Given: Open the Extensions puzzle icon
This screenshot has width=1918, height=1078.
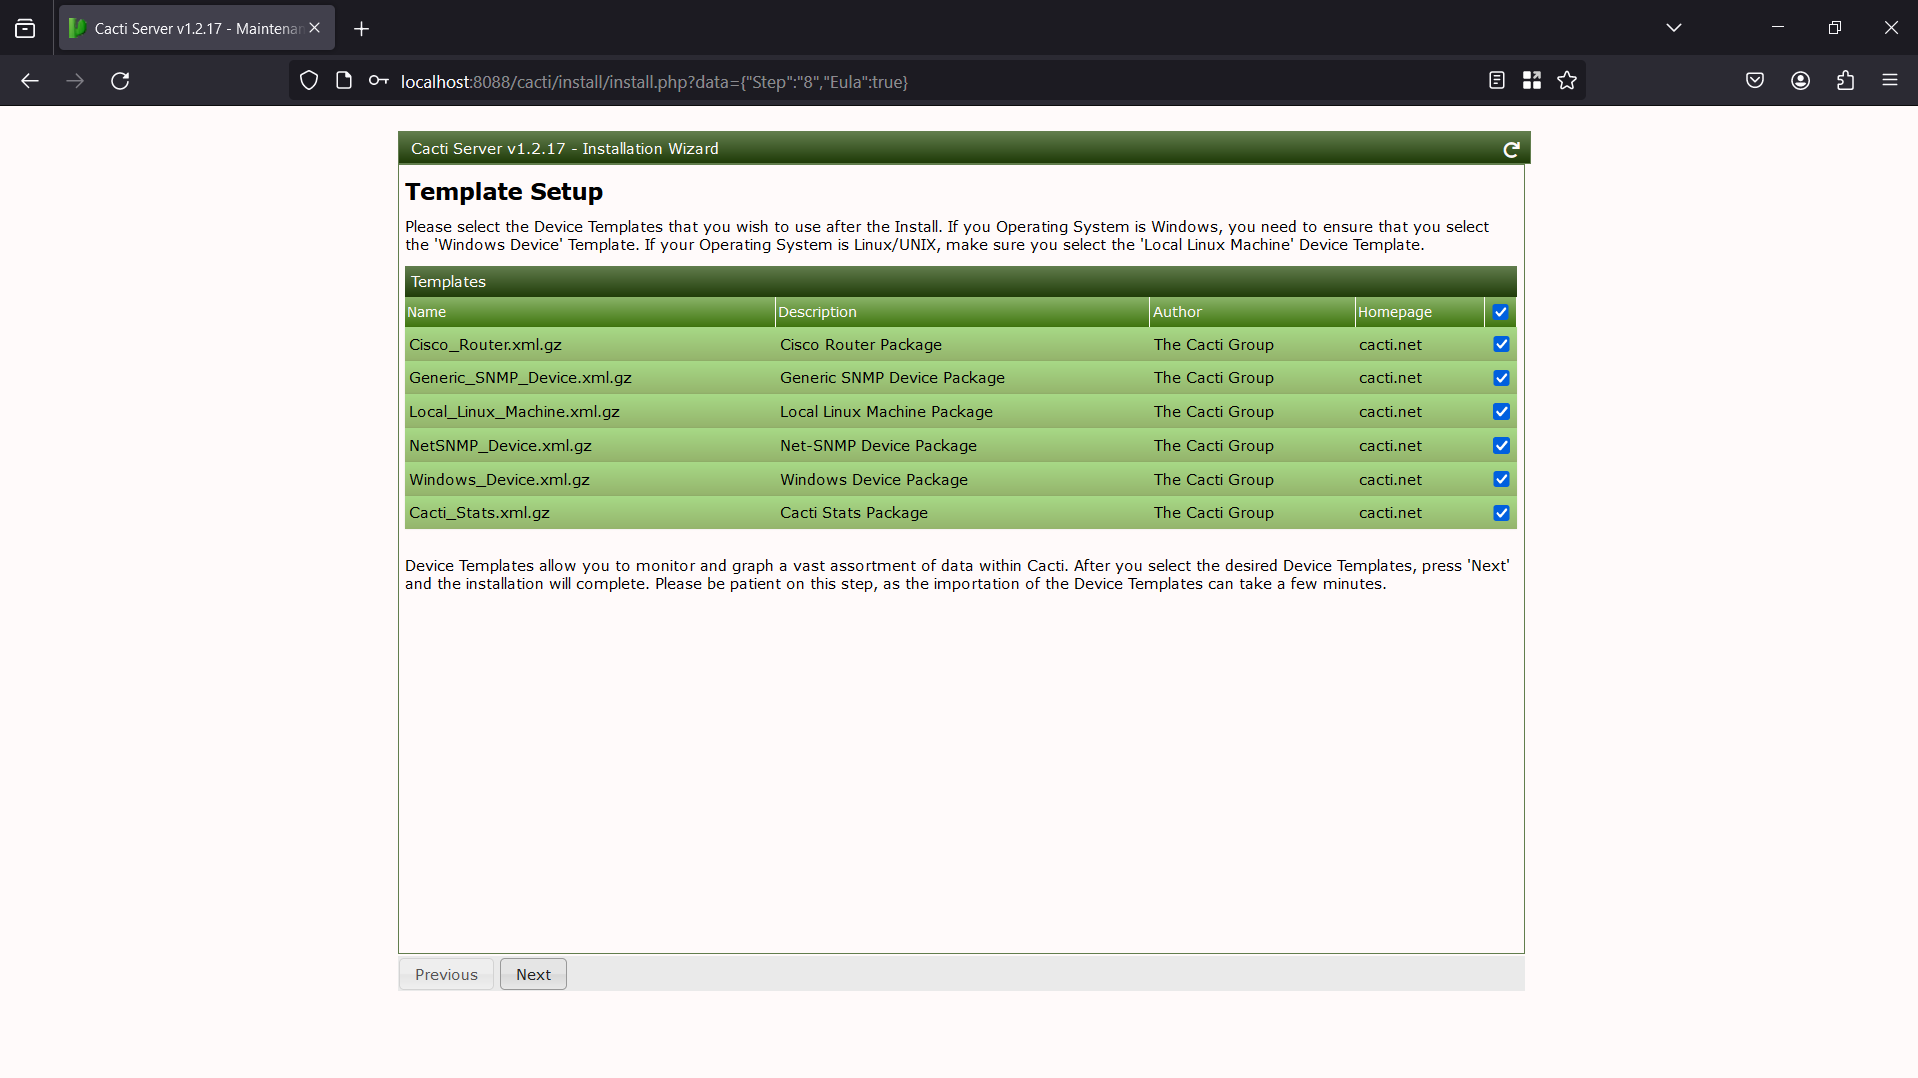Looking at the screenshot, I should [x=1845, y=81].
